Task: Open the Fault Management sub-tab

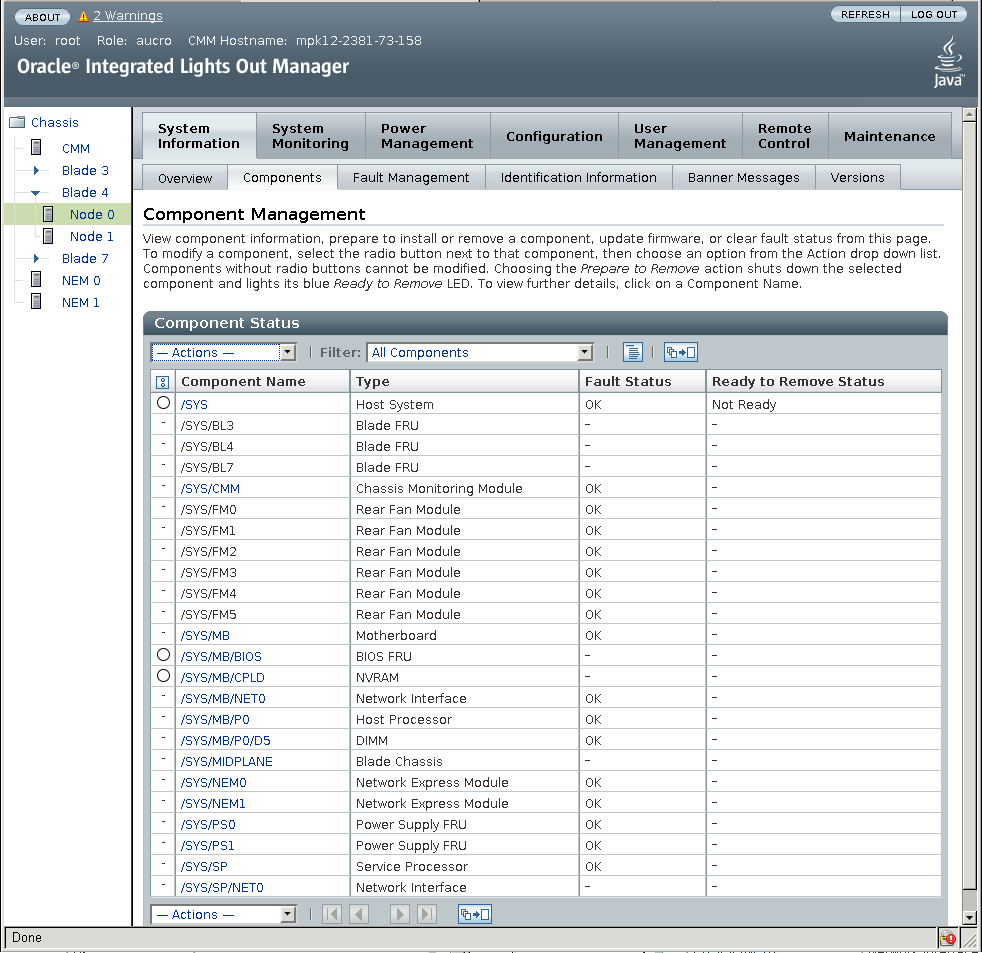Action: point(411,178)
